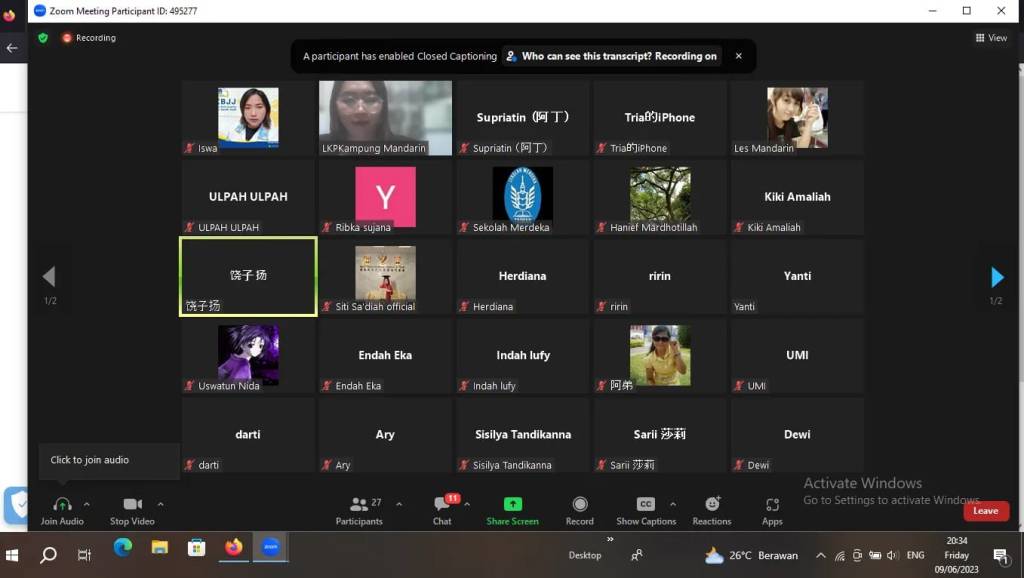The image size is (1024, 578).
Task: Toggle Stop Video camera button
Action: pos(132,505)
